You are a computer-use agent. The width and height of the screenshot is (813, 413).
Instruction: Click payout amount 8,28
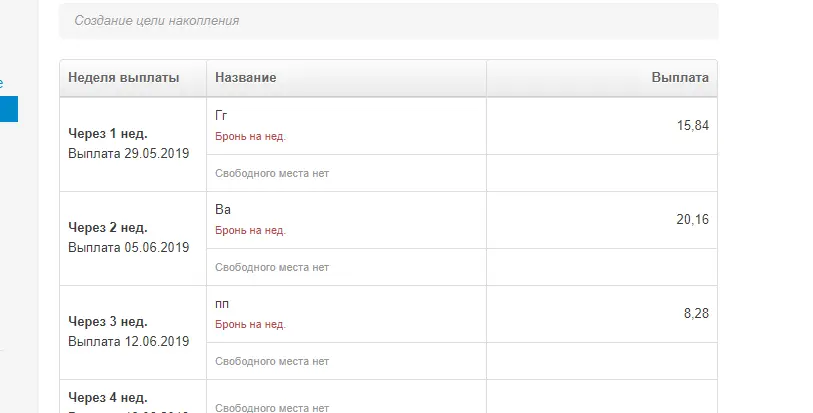pos(696,314)
